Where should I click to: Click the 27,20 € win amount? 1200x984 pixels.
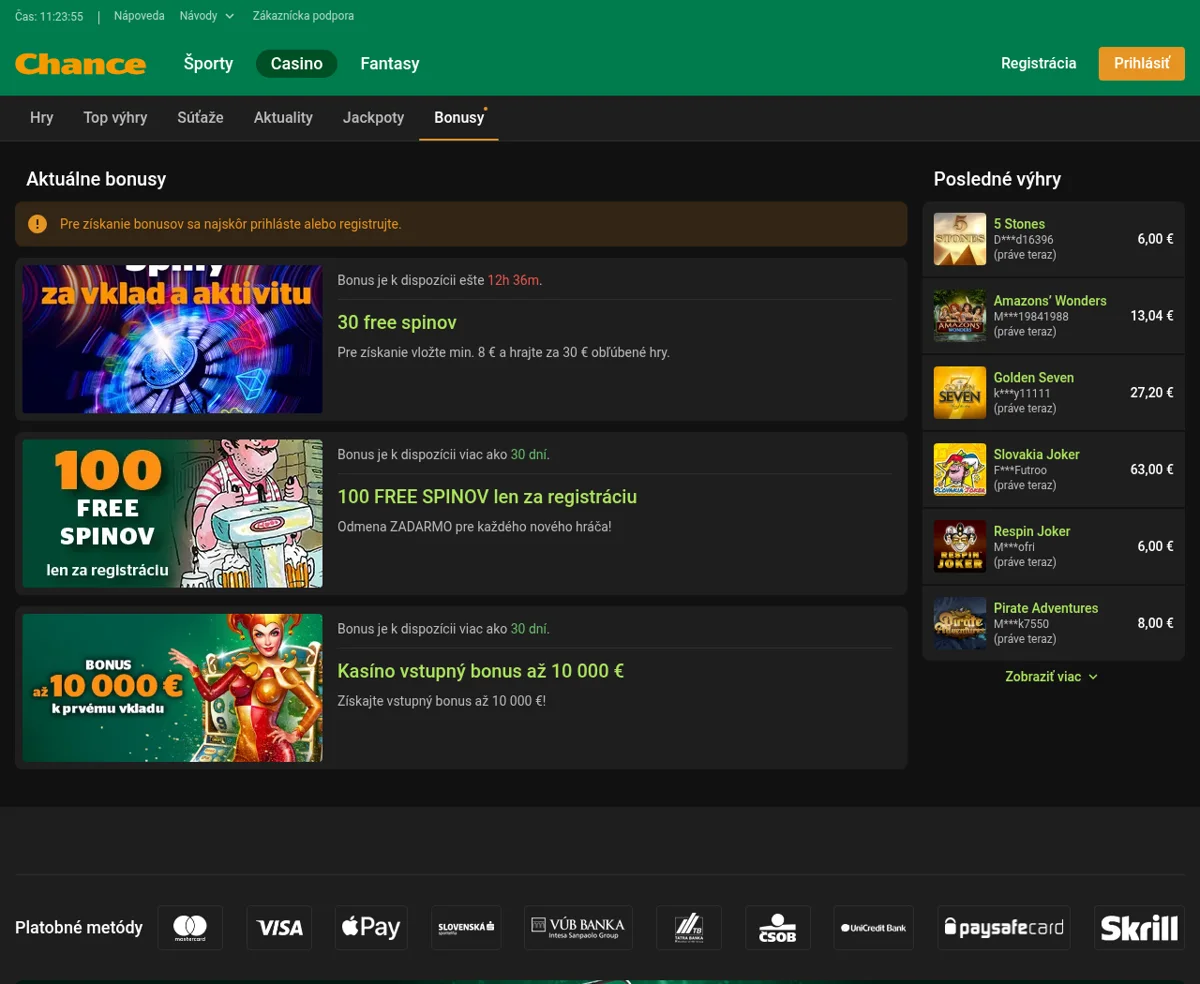pyautogui.click(x=1152, y=393)
